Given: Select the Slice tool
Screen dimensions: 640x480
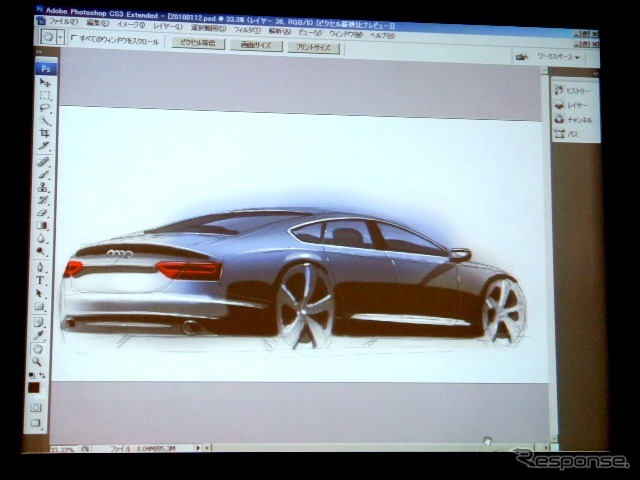Looking at the screenshot, I should pos(44,146).
